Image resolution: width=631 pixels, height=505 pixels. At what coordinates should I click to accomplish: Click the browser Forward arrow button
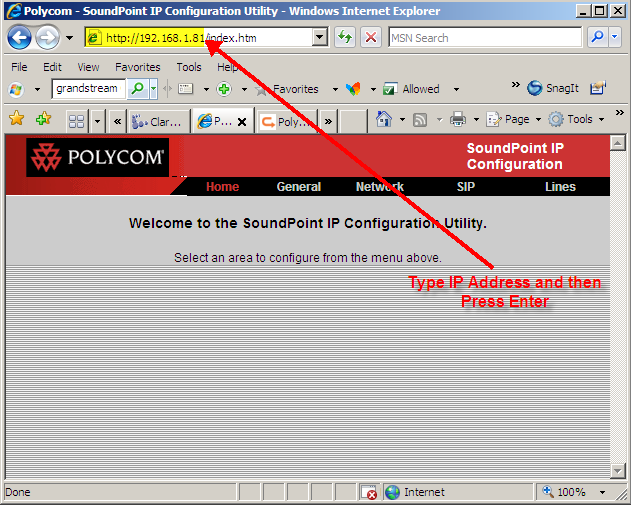click(47, 37)
